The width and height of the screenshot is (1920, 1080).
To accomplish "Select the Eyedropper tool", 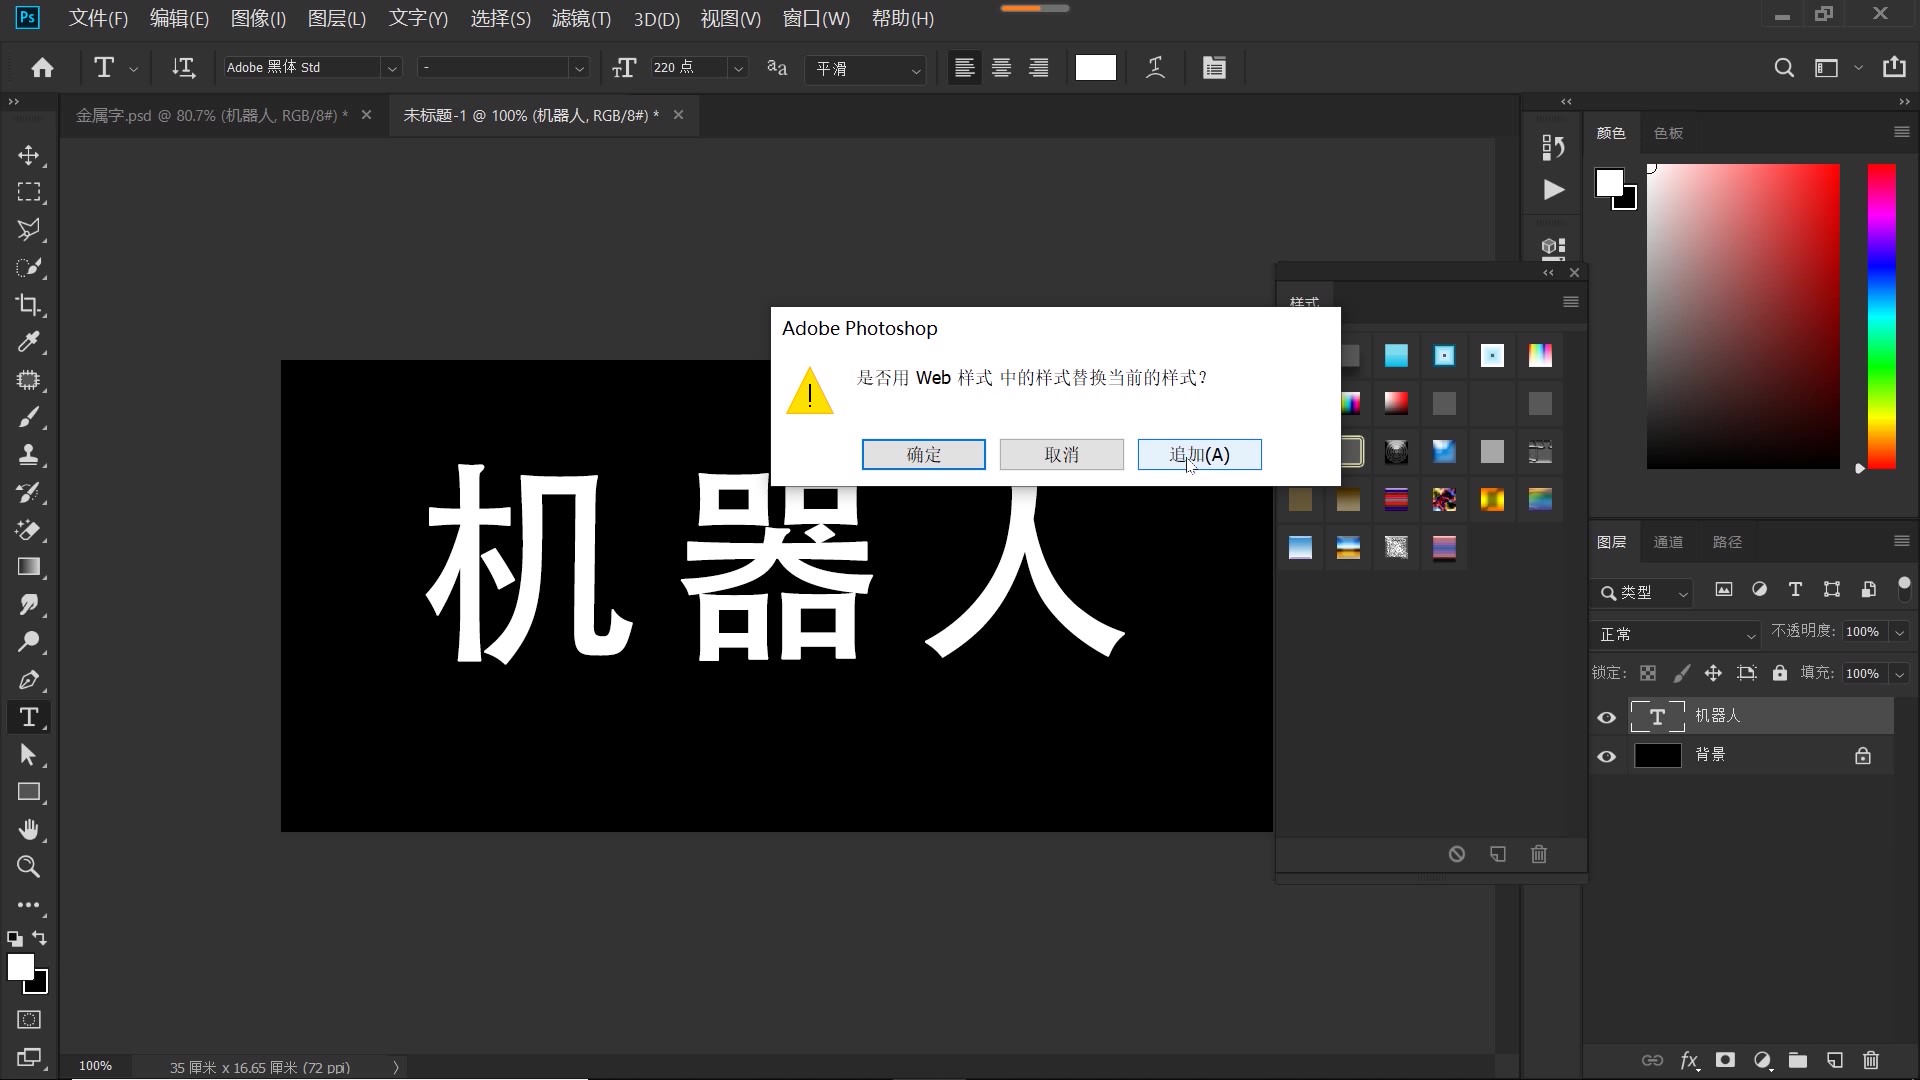I will [29, 342].
